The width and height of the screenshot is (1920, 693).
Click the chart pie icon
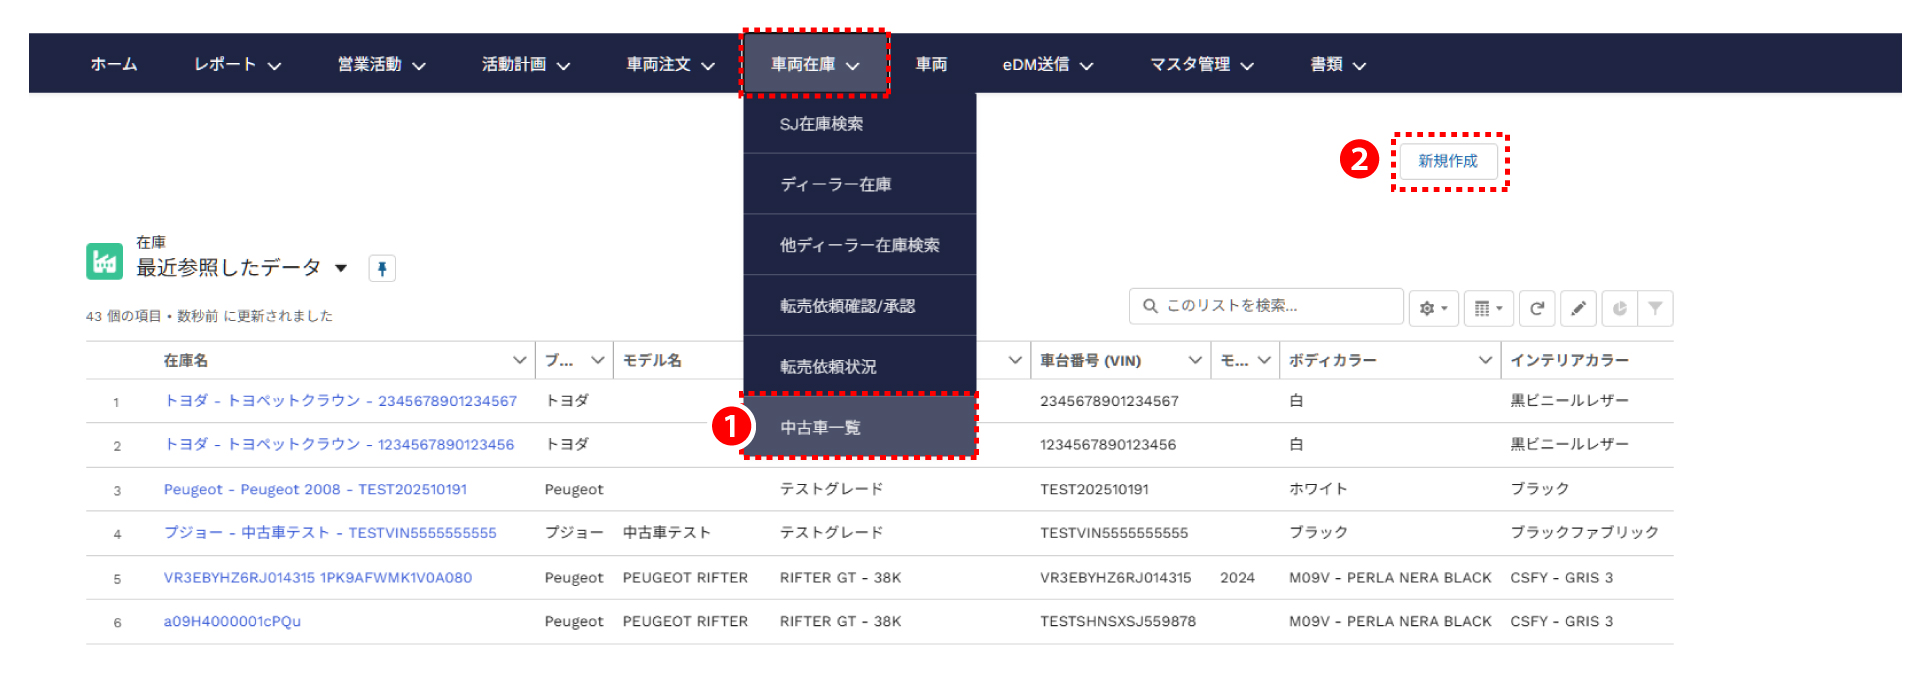1619,308
